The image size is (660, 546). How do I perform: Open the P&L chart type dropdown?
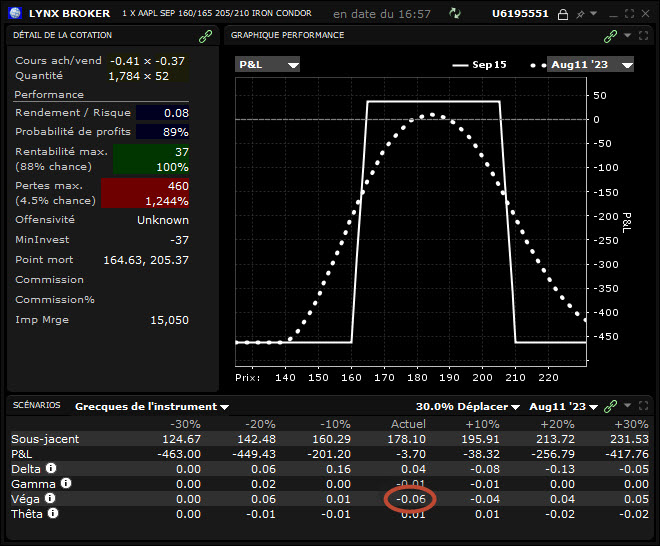tap(267, 64)
